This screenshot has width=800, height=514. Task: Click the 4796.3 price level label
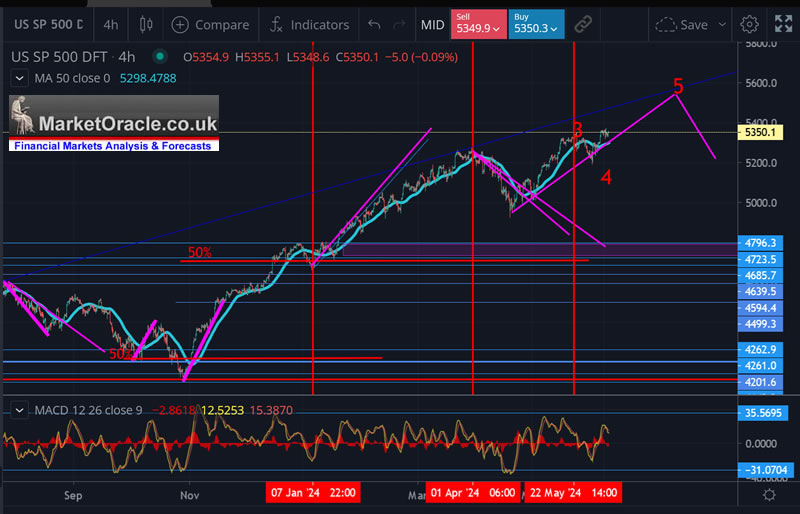click(760, 243)
